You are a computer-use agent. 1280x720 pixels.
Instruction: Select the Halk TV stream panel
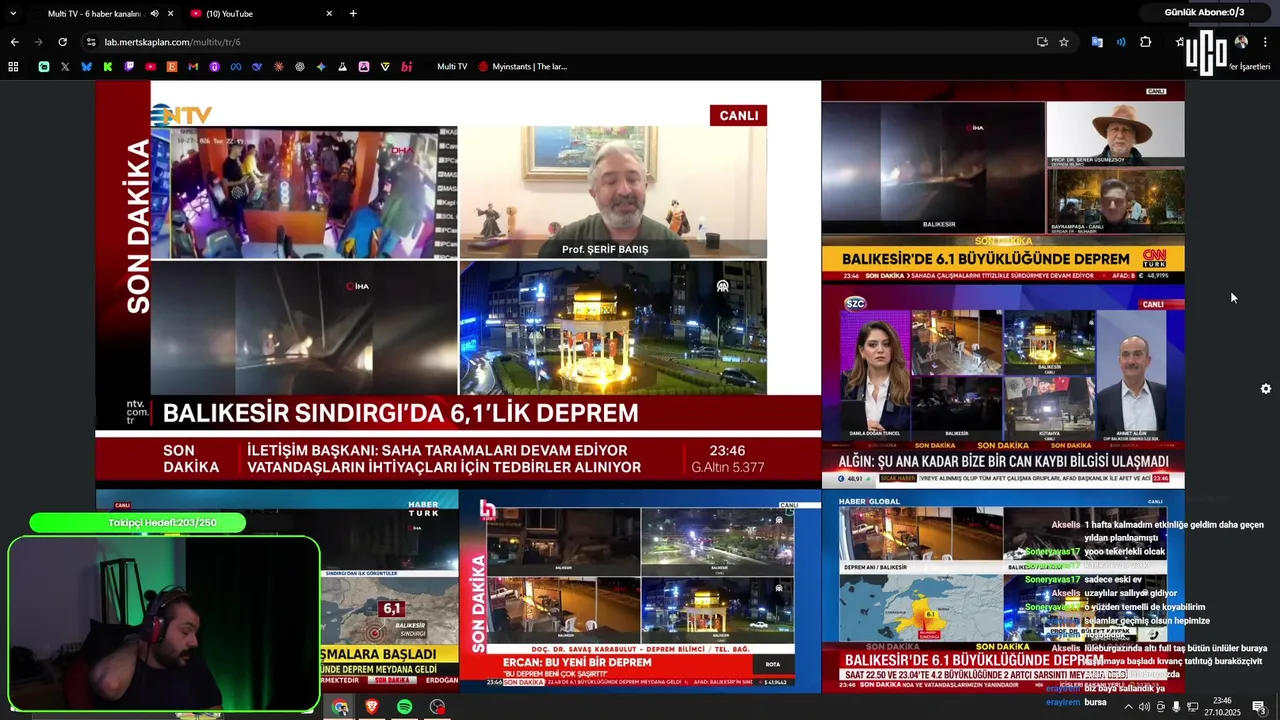[x=640, y=590]
